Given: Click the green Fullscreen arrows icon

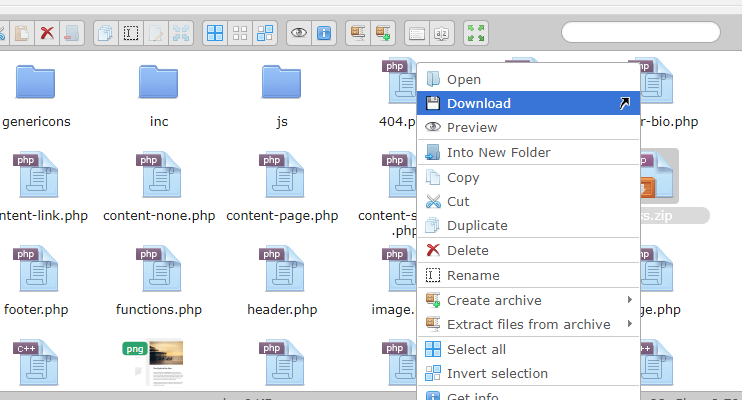Looking at the screenshot, I should click(x=476, y=33).
